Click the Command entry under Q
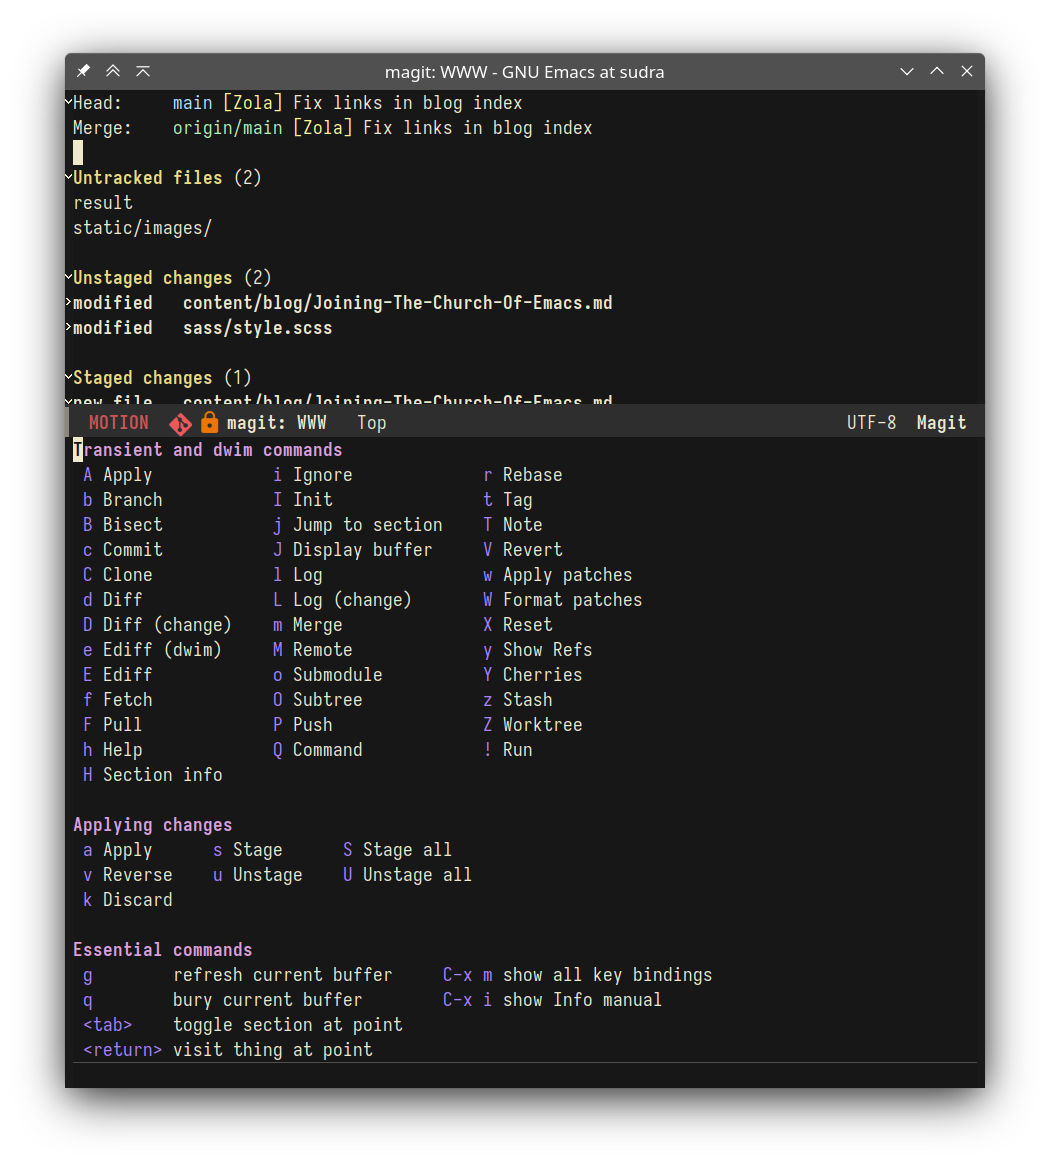This screenshot has width=1050, height=1165. pyautogui.click(x=327, y=750)
